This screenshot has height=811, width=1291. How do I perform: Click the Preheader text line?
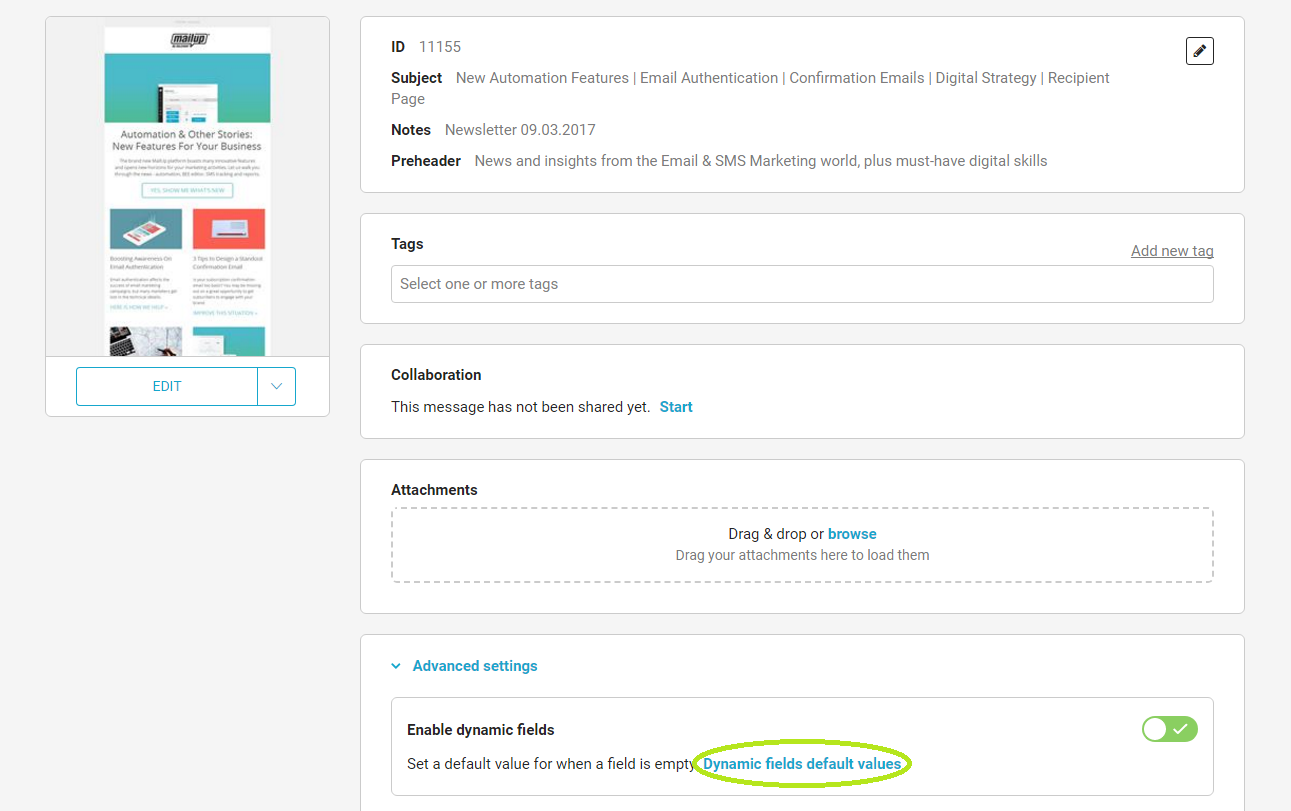tap(760, 161)
